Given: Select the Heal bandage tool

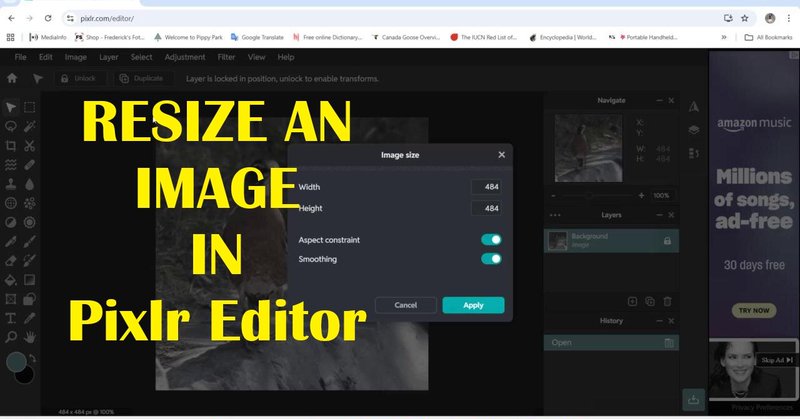Looking at the screenshot, I should (x=30, y=165).
